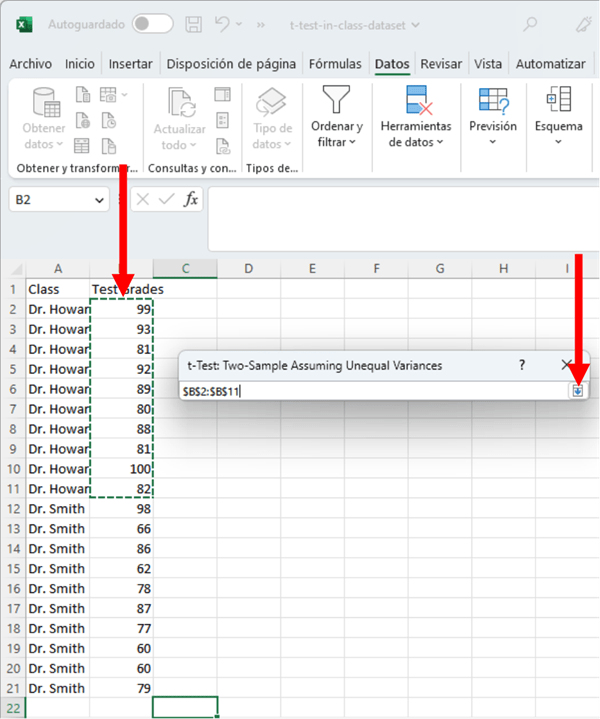Expand the Name Box dropdown arrow
This screenshot has width=600, height=719.
pos(99,200)
